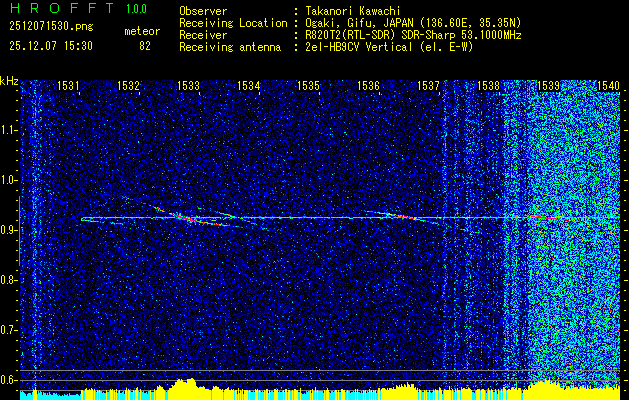The width and height of the screenshot is (629, 400).
Task: Click version number 1.0.0
Action: [136, 8]
